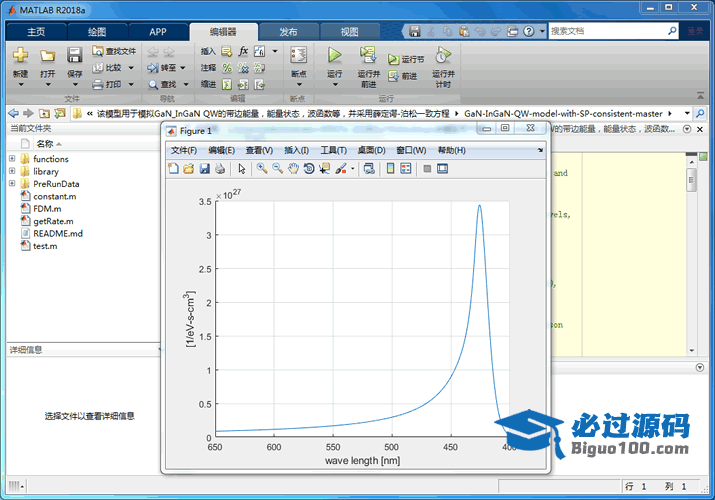Open the Print dropdown in ribbon

click(x=113, y=85)
